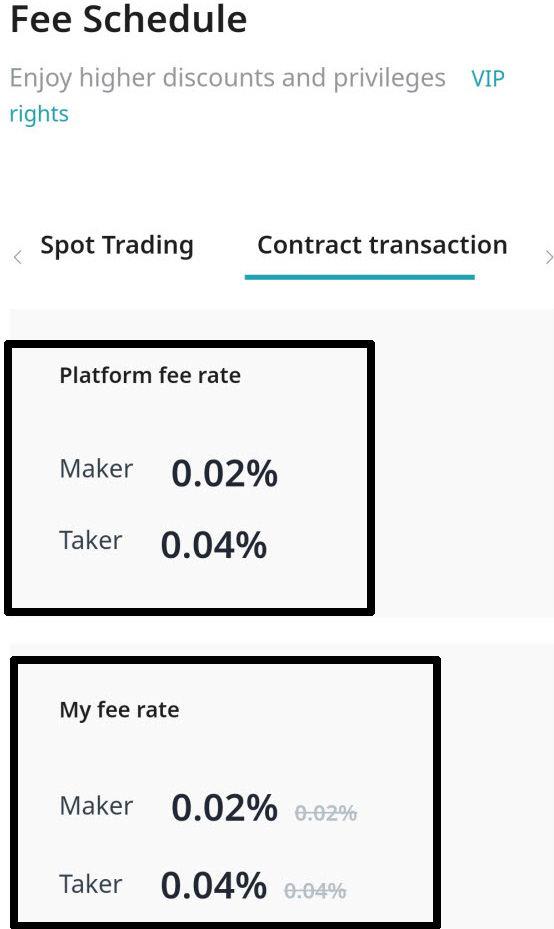Click the Maker label under My fee rate
This screenshot has width=554, height=929.
pos(97,806)
